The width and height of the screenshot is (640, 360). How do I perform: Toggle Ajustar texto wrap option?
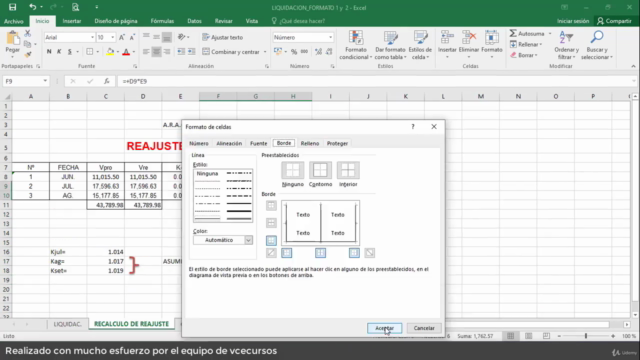tap(222, 37)
